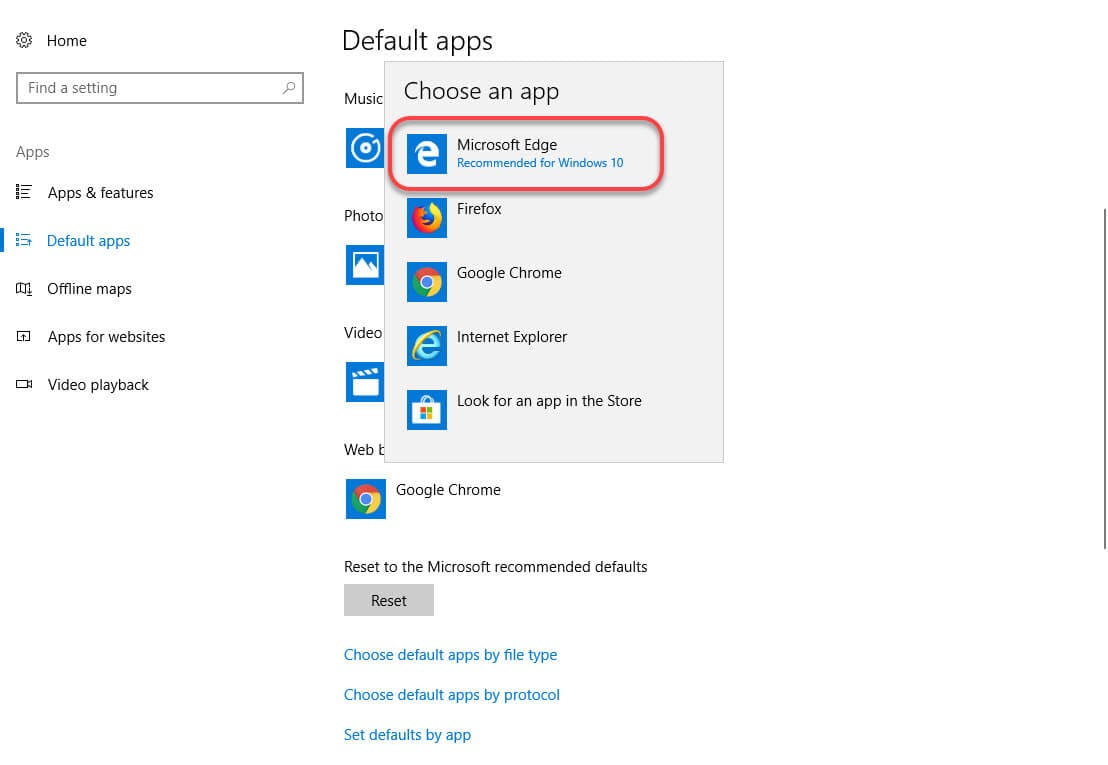This screenshot has width=1108, height=765.
Task: Open Offline maps settings
Action: 89,289
